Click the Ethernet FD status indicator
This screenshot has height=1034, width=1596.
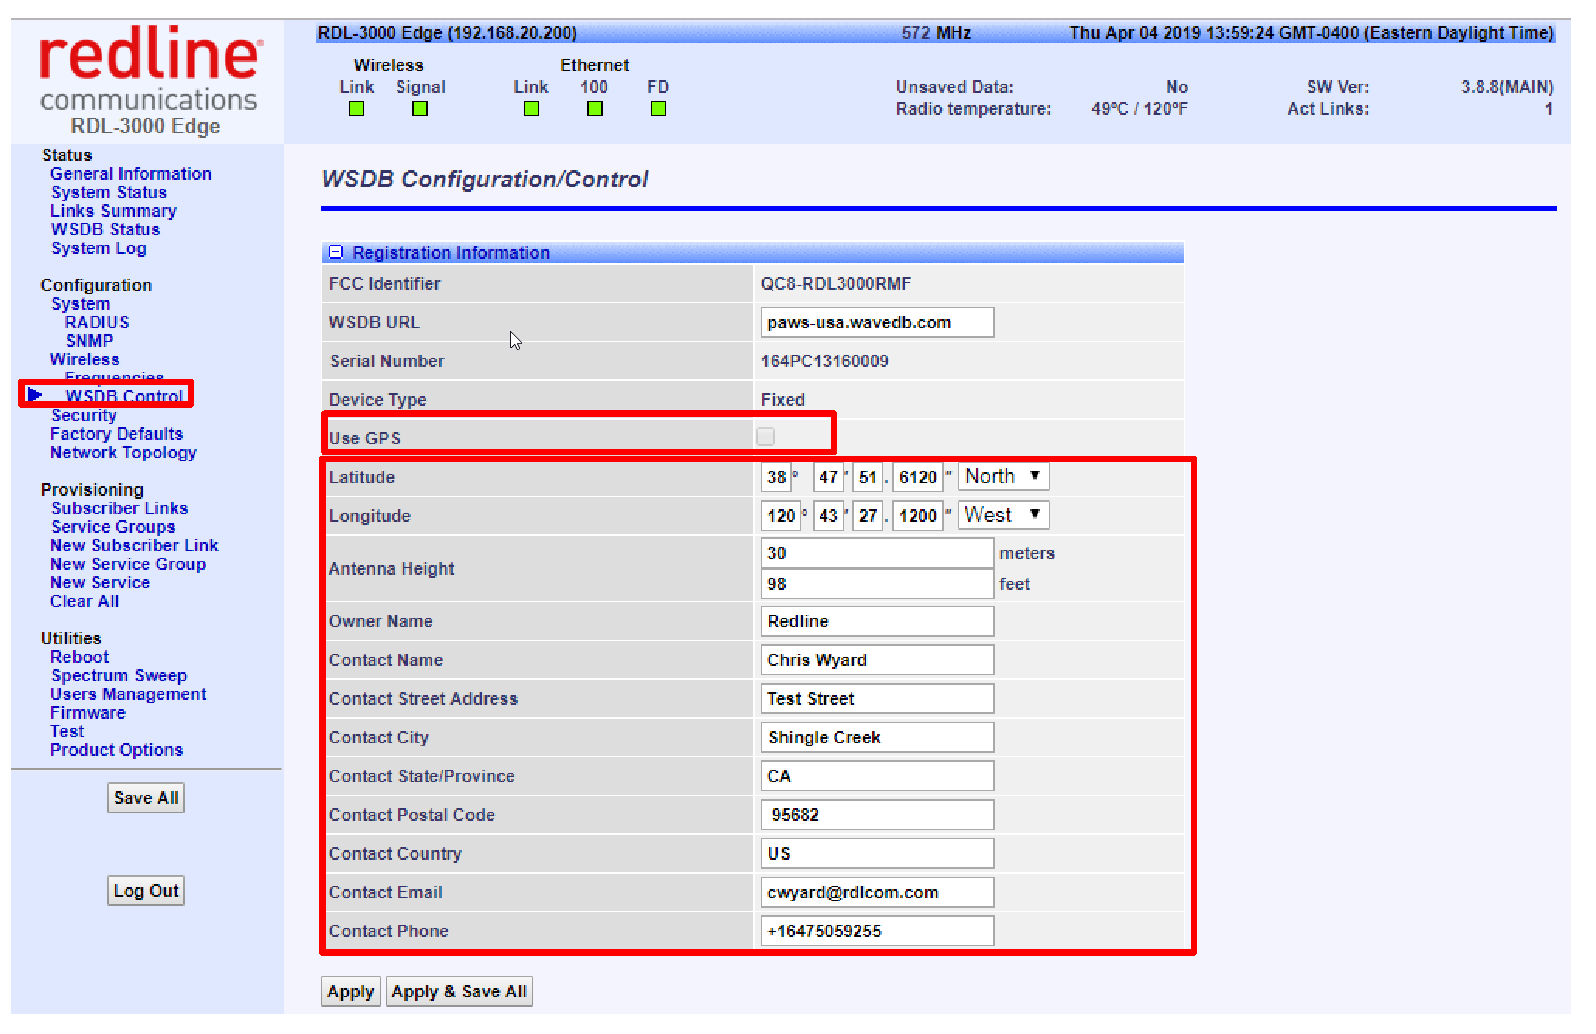point(658,109)
